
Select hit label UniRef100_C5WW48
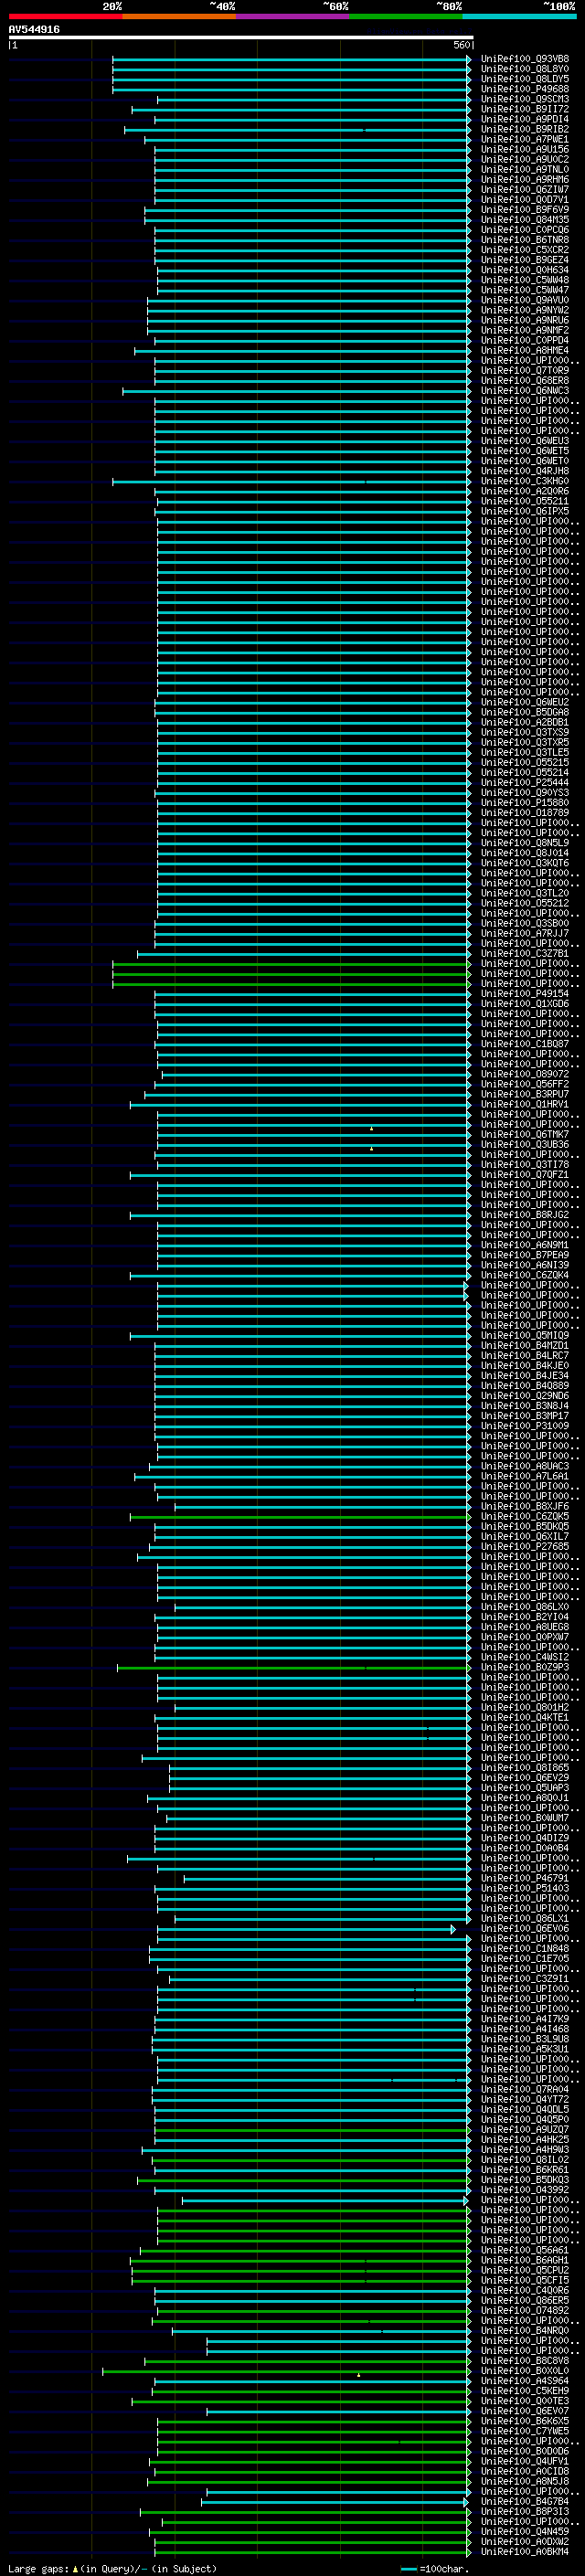(x=524, y=280)
